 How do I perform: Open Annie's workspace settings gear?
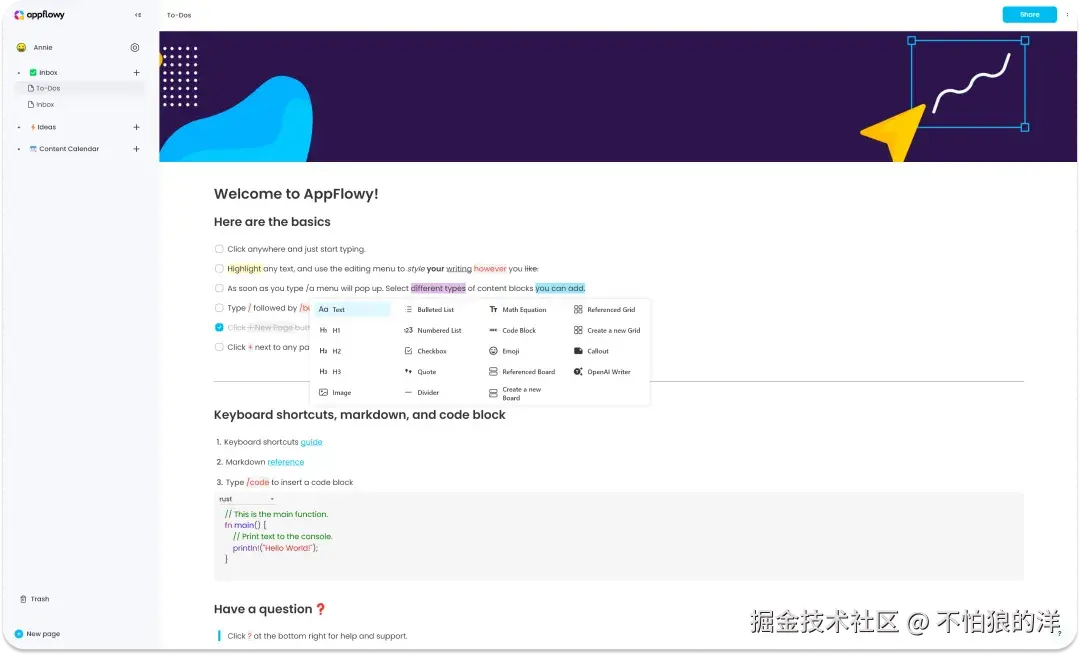[x=135, y=47]
